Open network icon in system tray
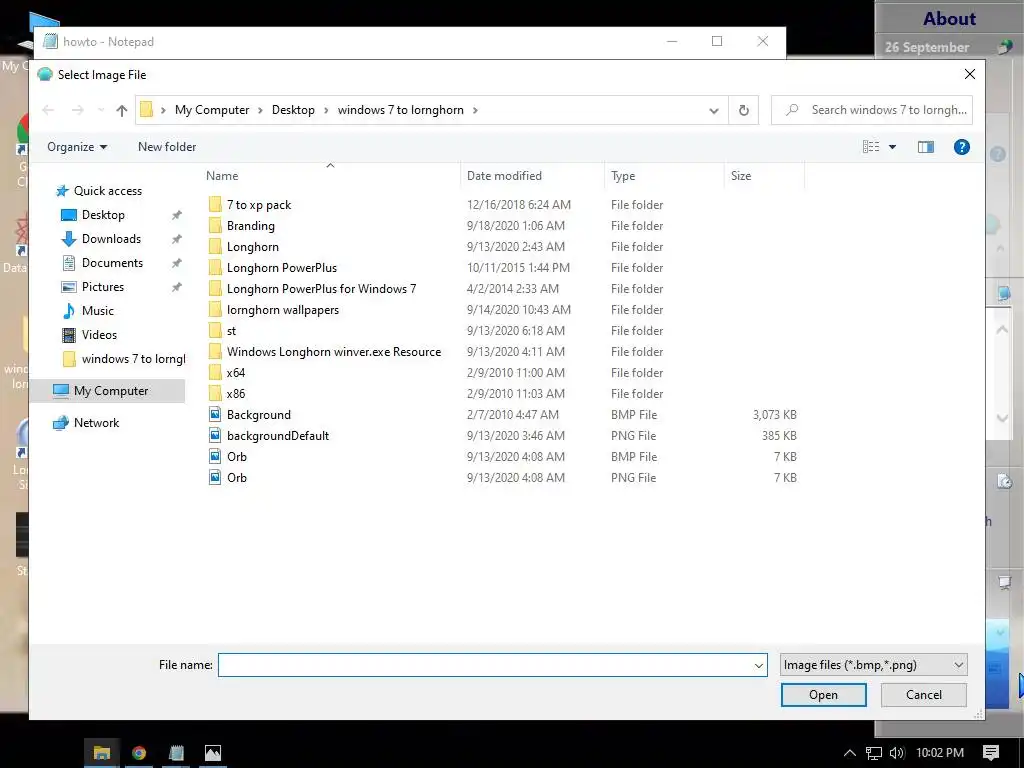Screen dimensions: 1024x768 [x=873, y=753]
